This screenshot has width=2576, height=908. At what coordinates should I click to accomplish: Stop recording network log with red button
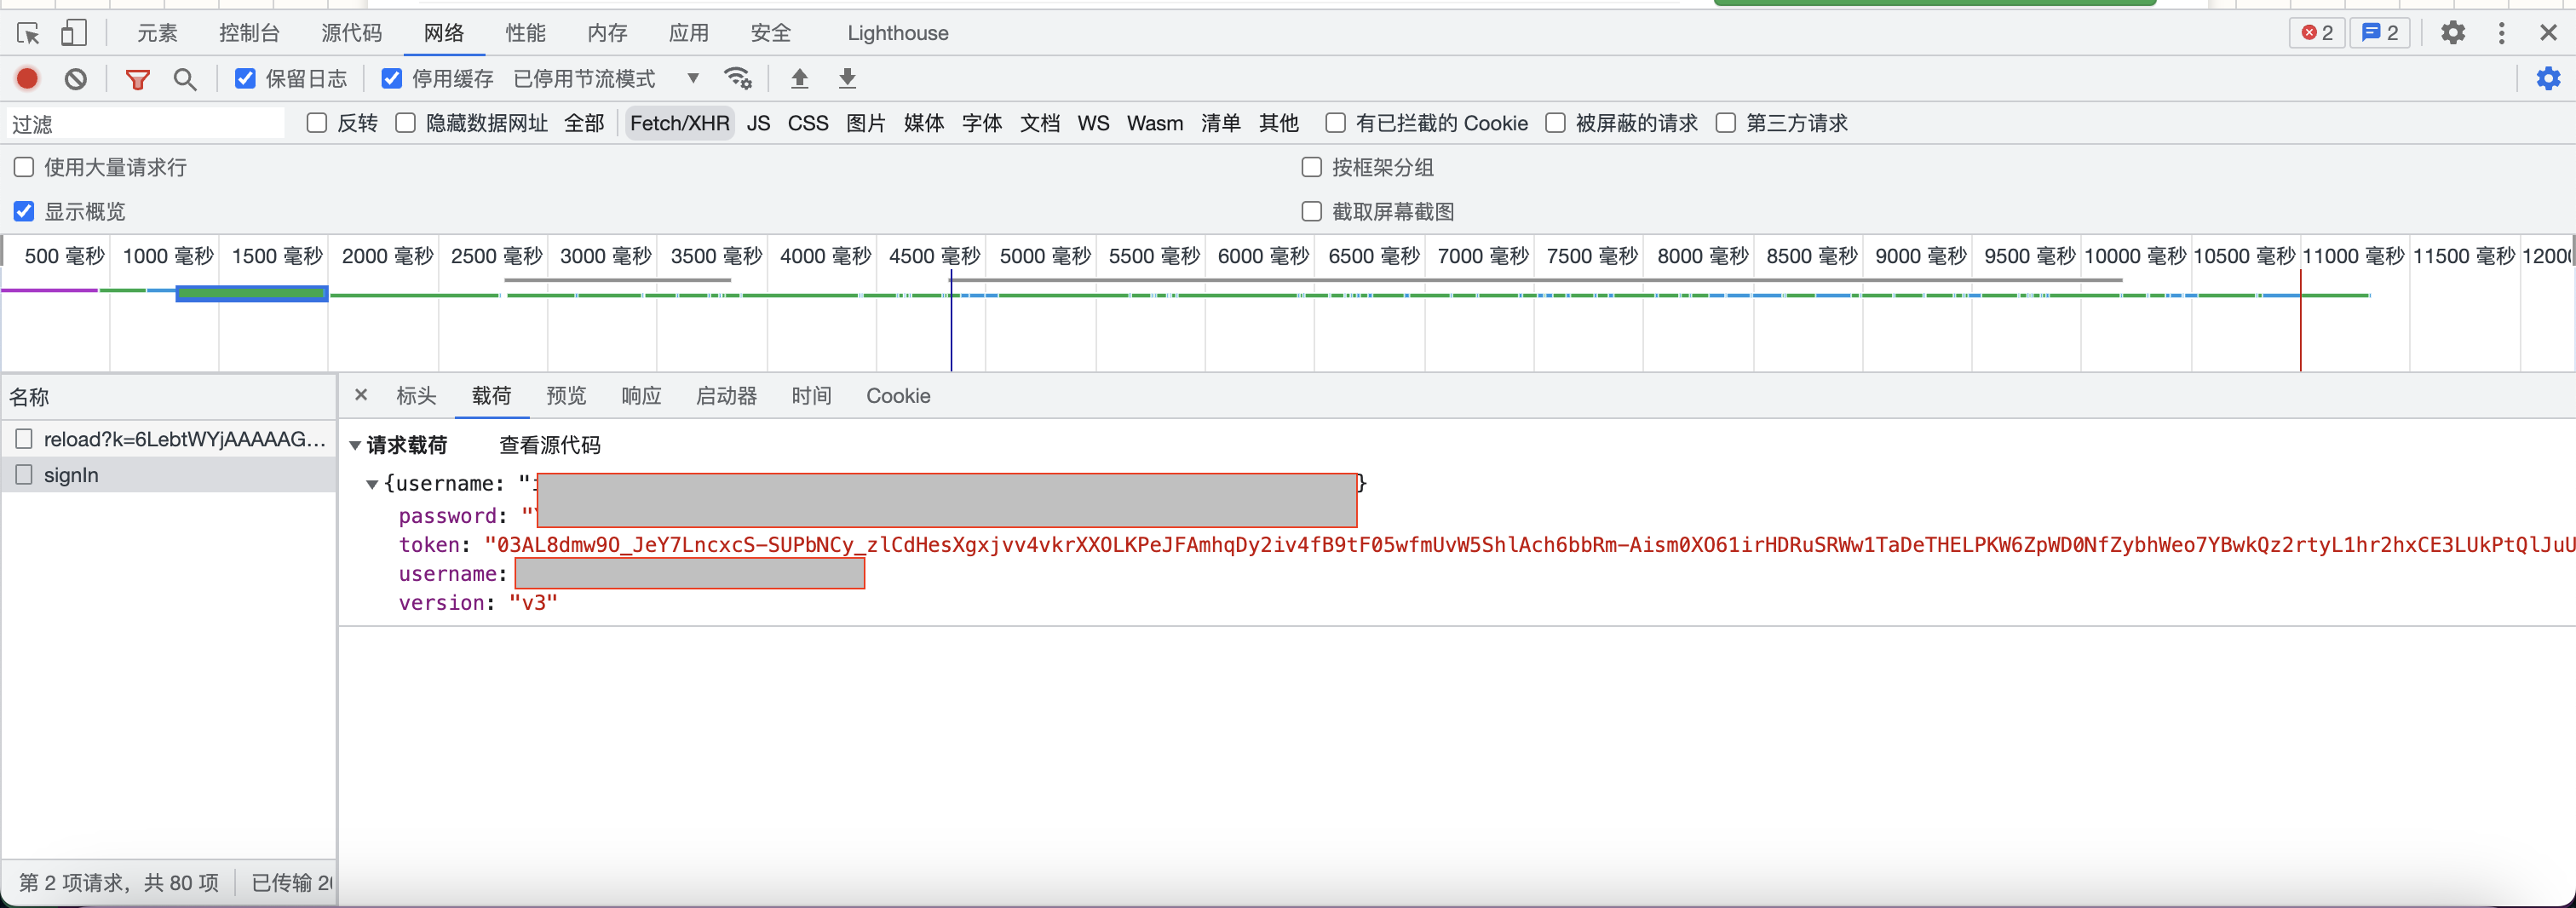tap(28, 78)
